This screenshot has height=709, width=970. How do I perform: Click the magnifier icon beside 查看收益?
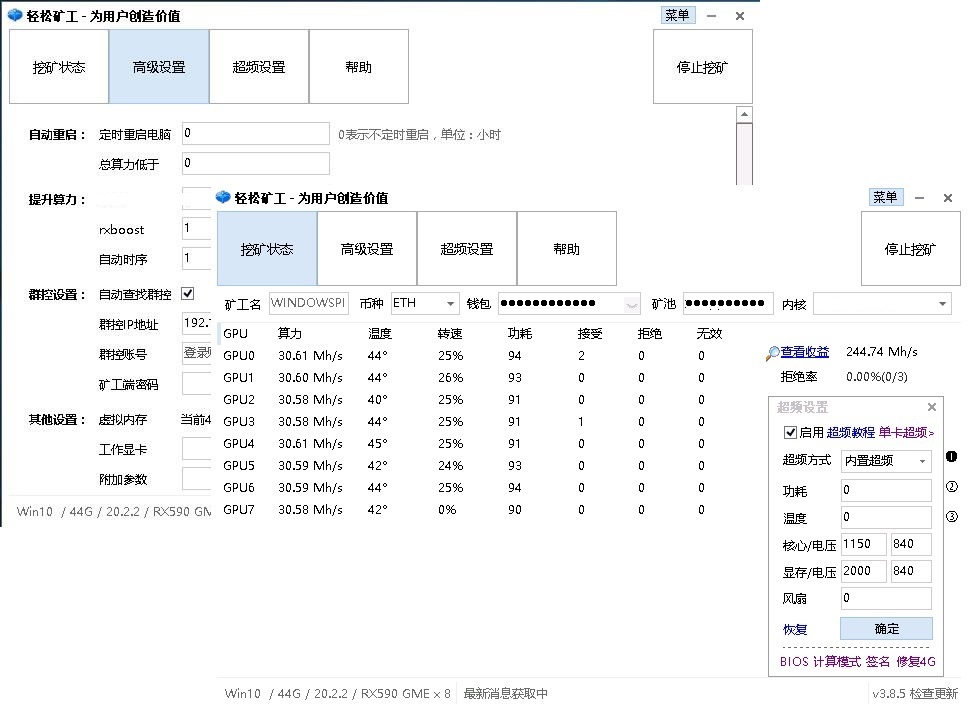pyautogui.click(x=772, y=353)
